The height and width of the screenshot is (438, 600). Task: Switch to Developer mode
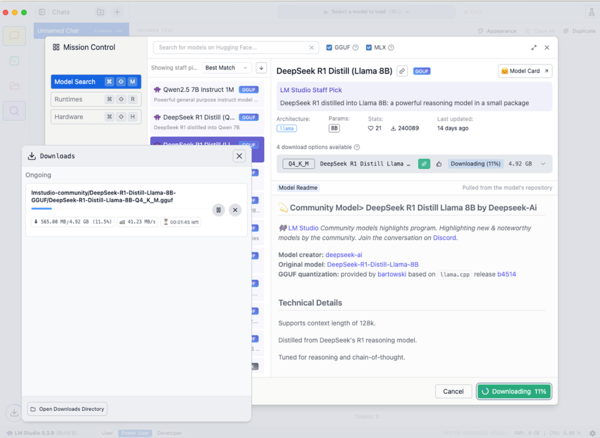point(170,433)
